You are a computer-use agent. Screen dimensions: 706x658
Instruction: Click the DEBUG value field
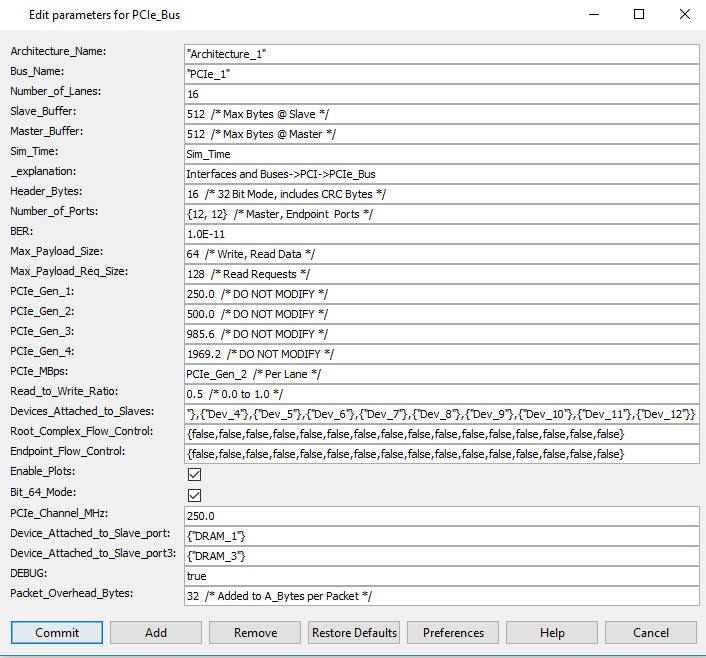point(440,576)
